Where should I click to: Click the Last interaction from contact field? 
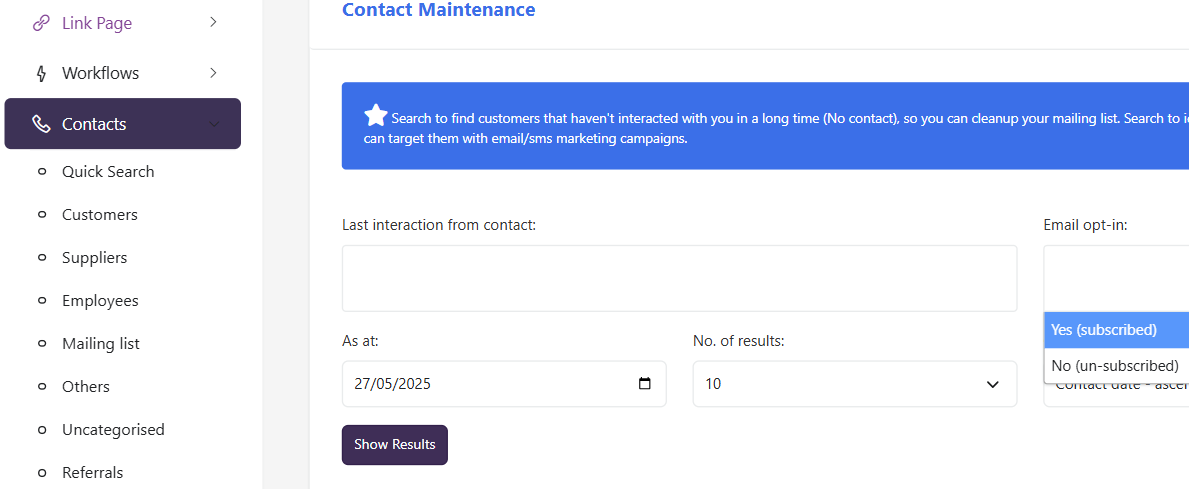point(679,278)
